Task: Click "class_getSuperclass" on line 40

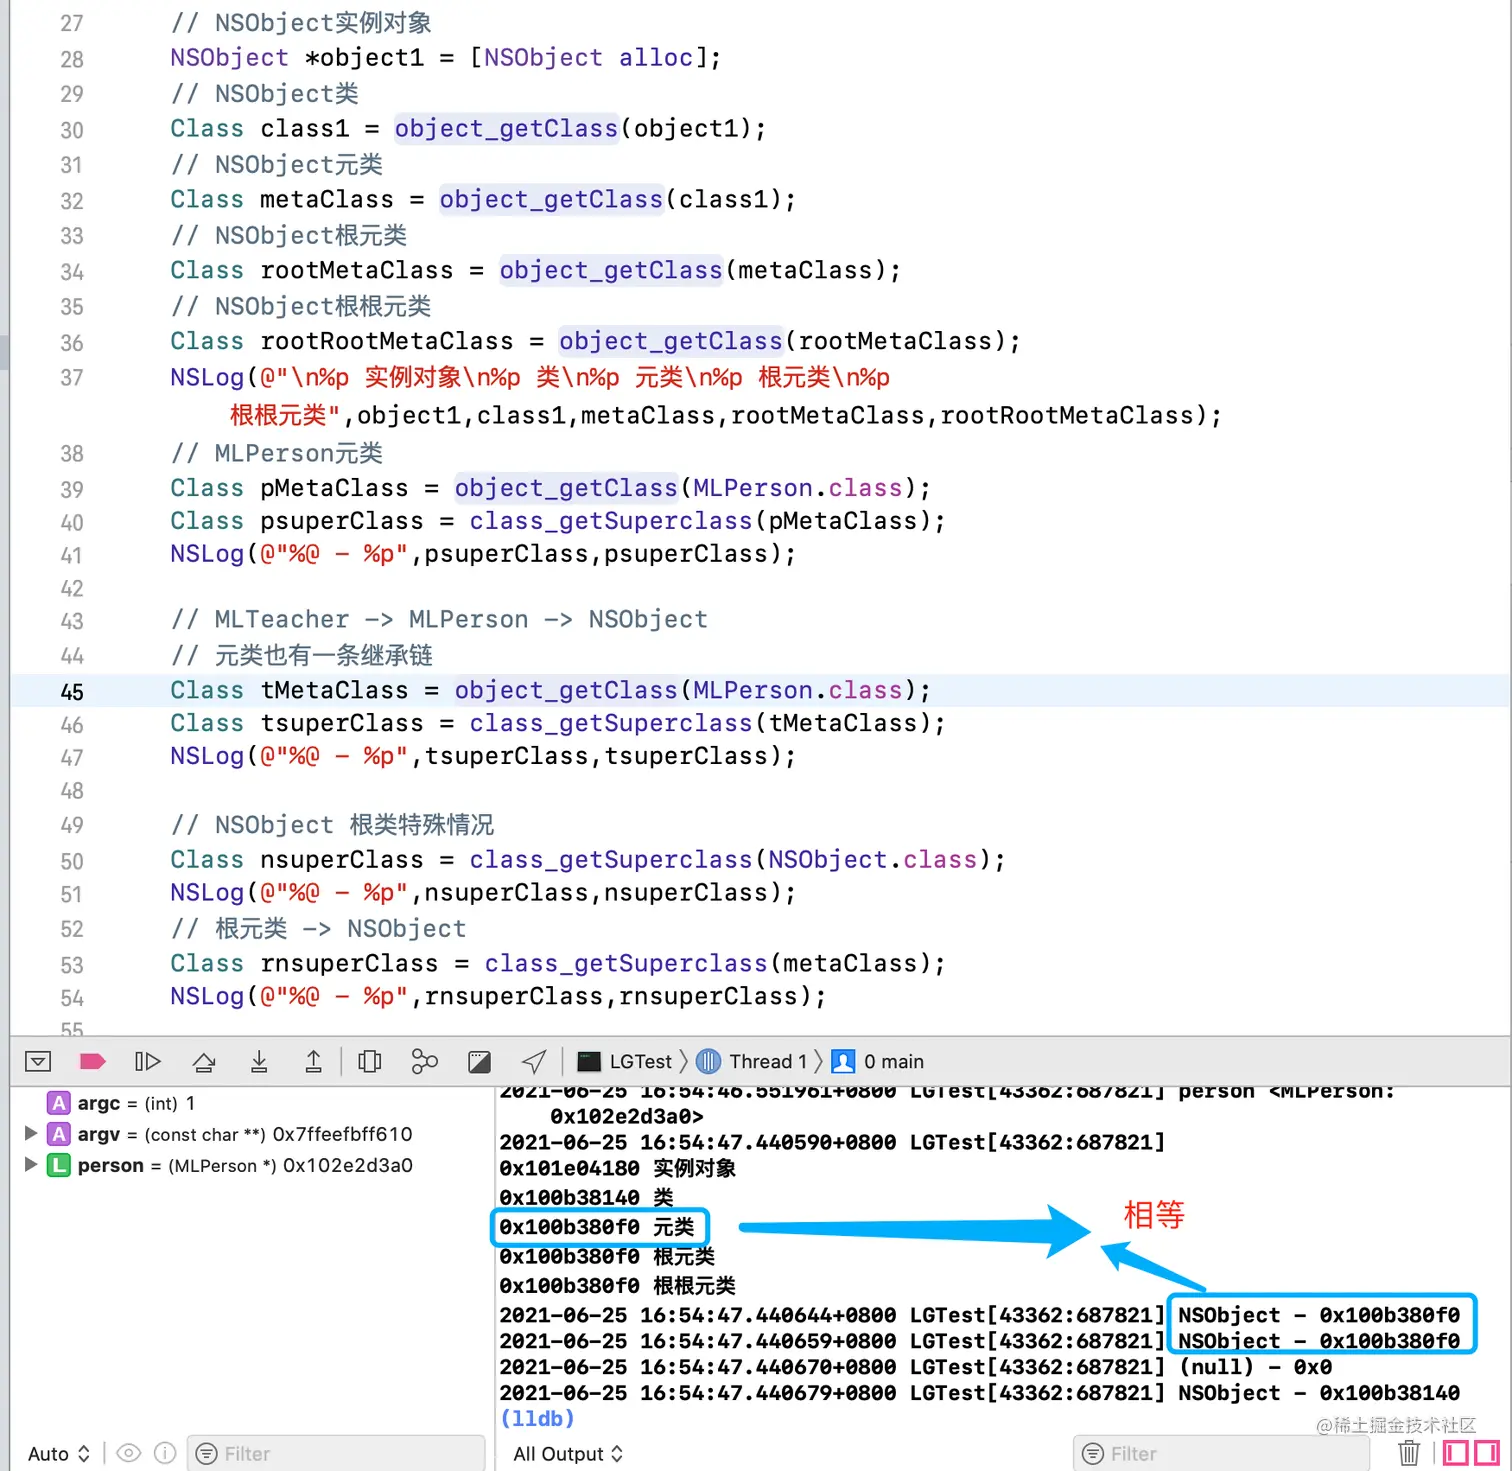Action: click(611, 521)
